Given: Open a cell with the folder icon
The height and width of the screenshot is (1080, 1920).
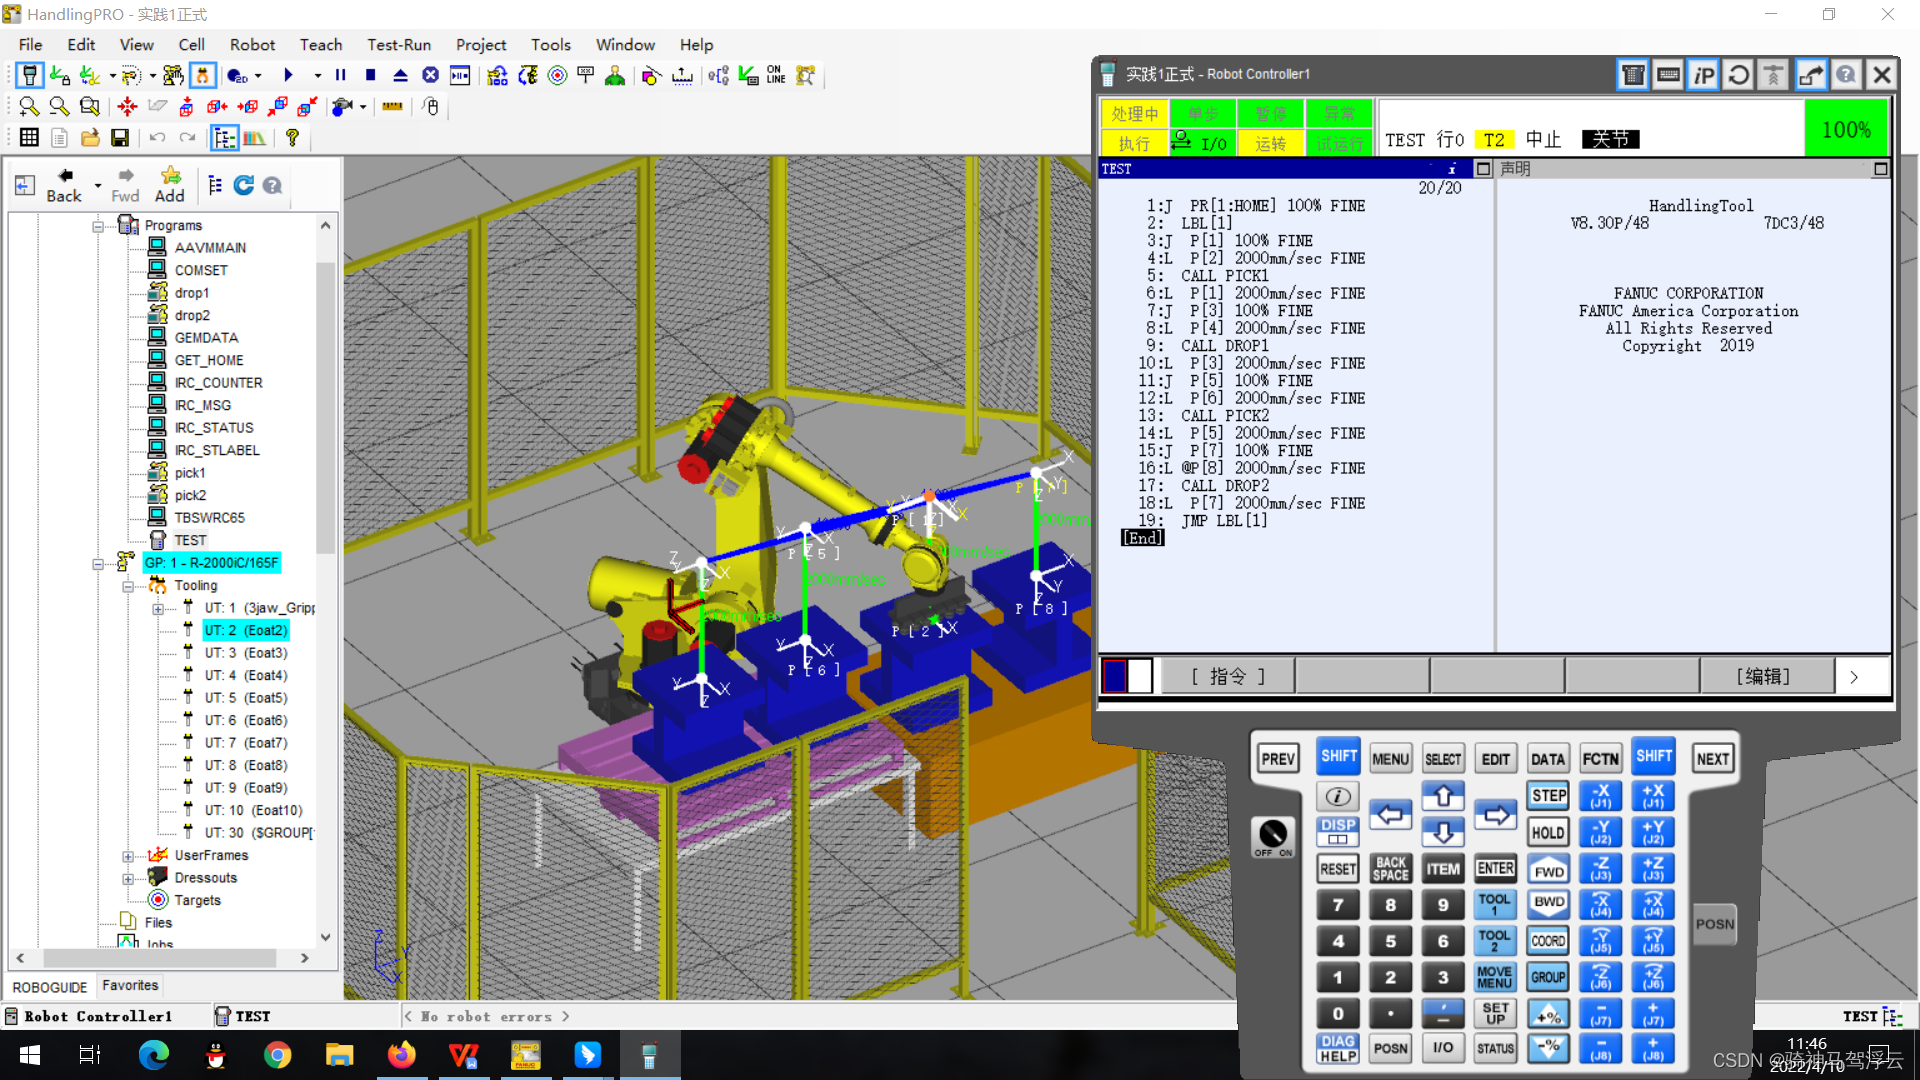Looking at the screenshot, I should click(90, 138).
